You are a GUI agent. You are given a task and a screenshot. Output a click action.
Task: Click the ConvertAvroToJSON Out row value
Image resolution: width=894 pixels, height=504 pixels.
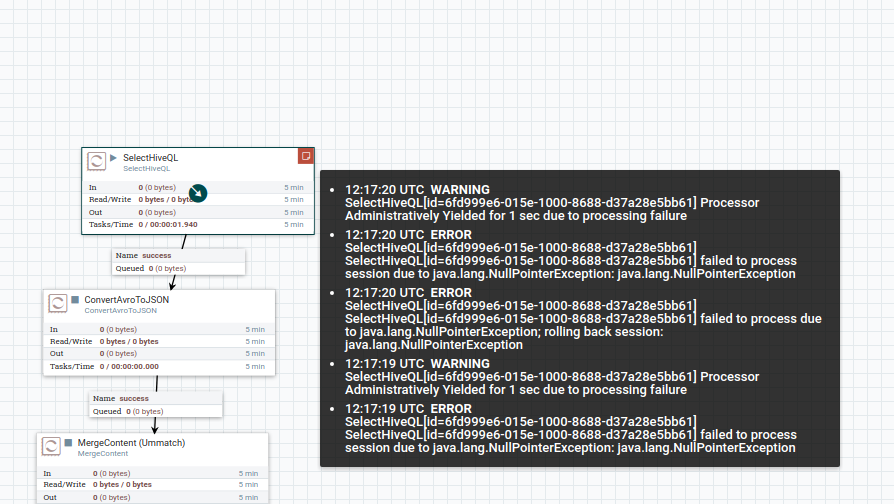pyautogui.click(x=118, y=353)
